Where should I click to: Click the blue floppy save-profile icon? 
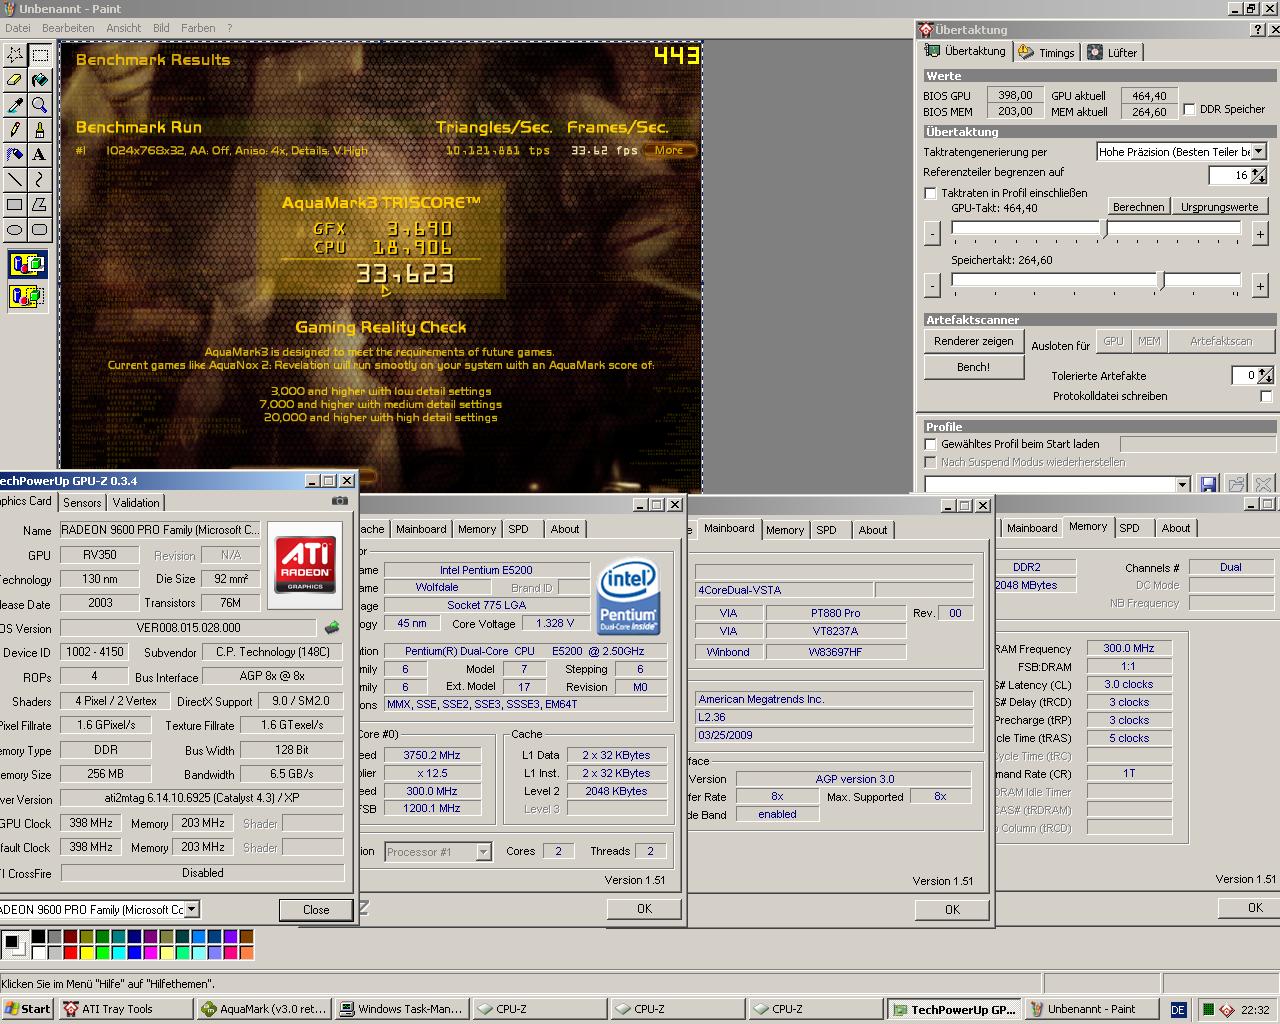(1208, 484)
